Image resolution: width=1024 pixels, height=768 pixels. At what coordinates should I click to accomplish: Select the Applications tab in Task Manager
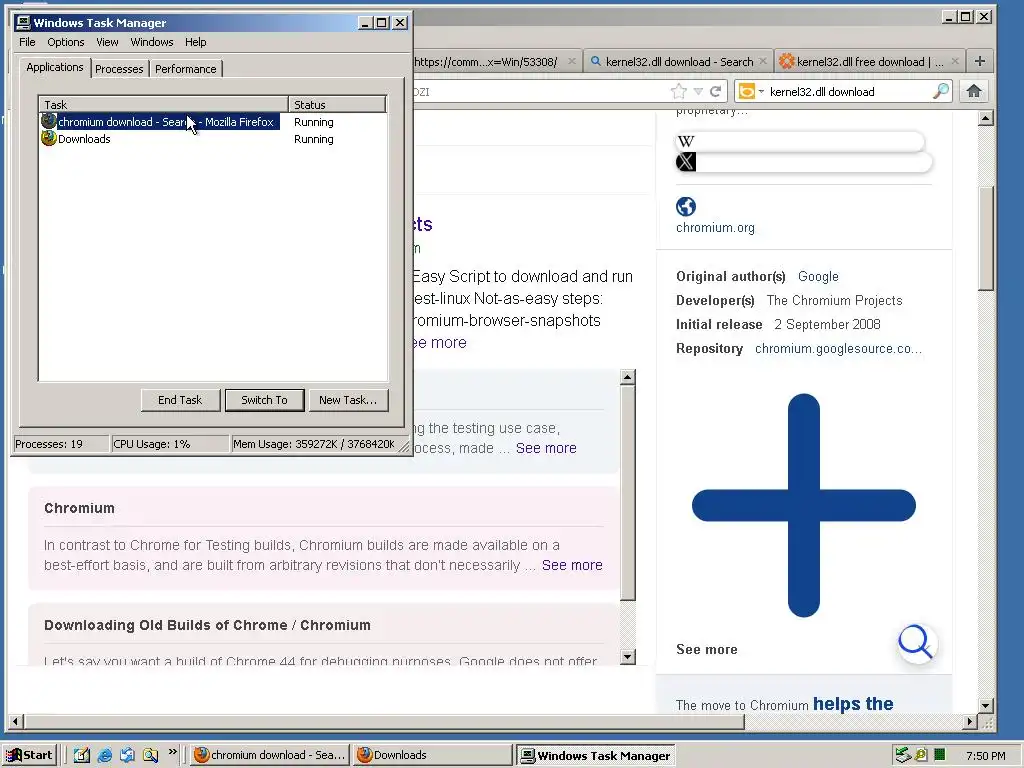(55, 67)
